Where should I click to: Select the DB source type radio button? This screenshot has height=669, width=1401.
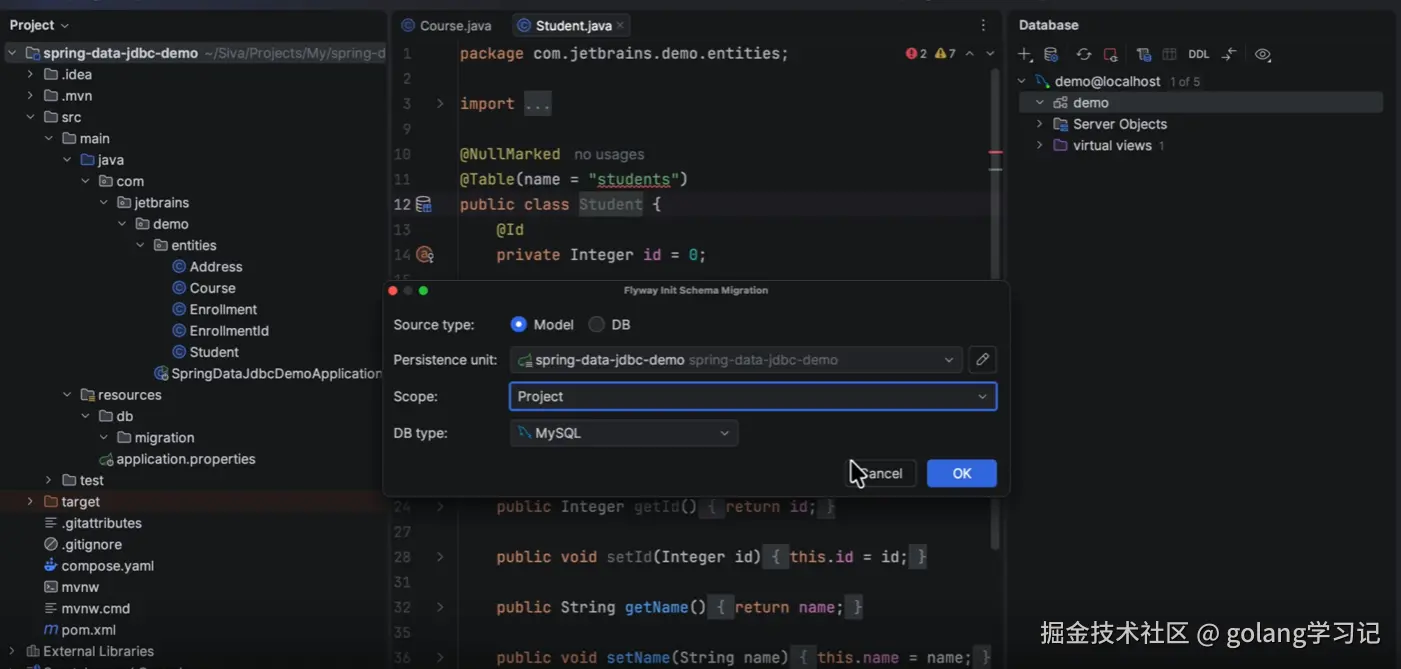596,324
